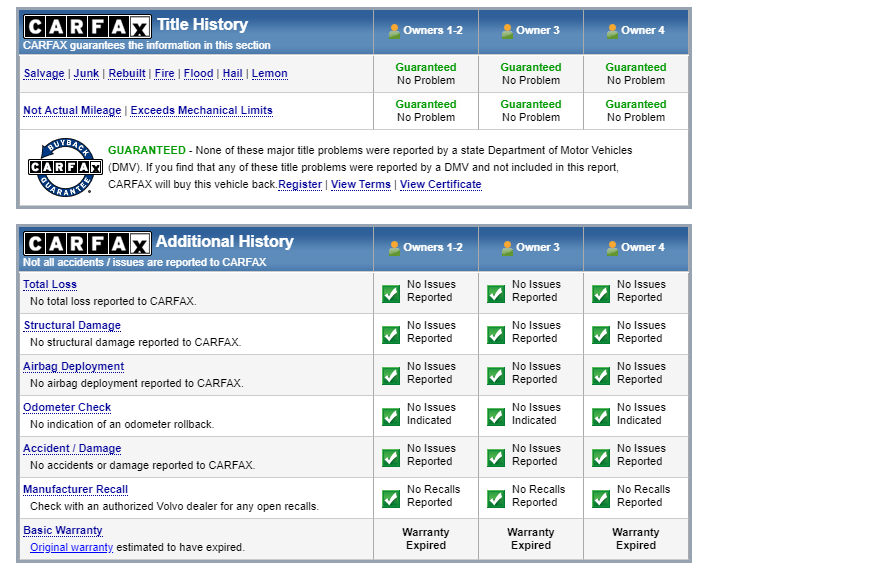
Task: Click Manufacturer Recall checkmark for Owner 3
Action: pos(496,498)
